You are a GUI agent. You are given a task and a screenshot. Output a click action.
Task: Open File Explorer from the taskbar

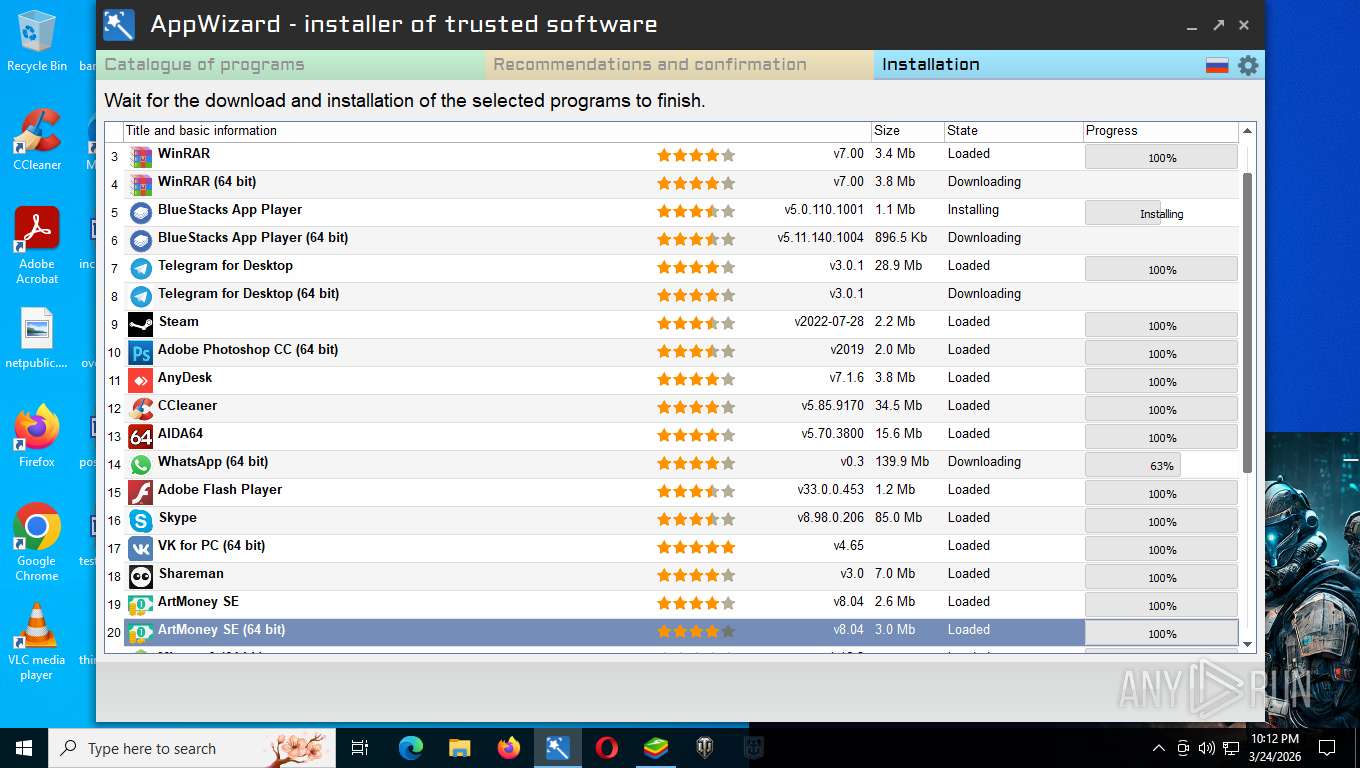point(460,748)
